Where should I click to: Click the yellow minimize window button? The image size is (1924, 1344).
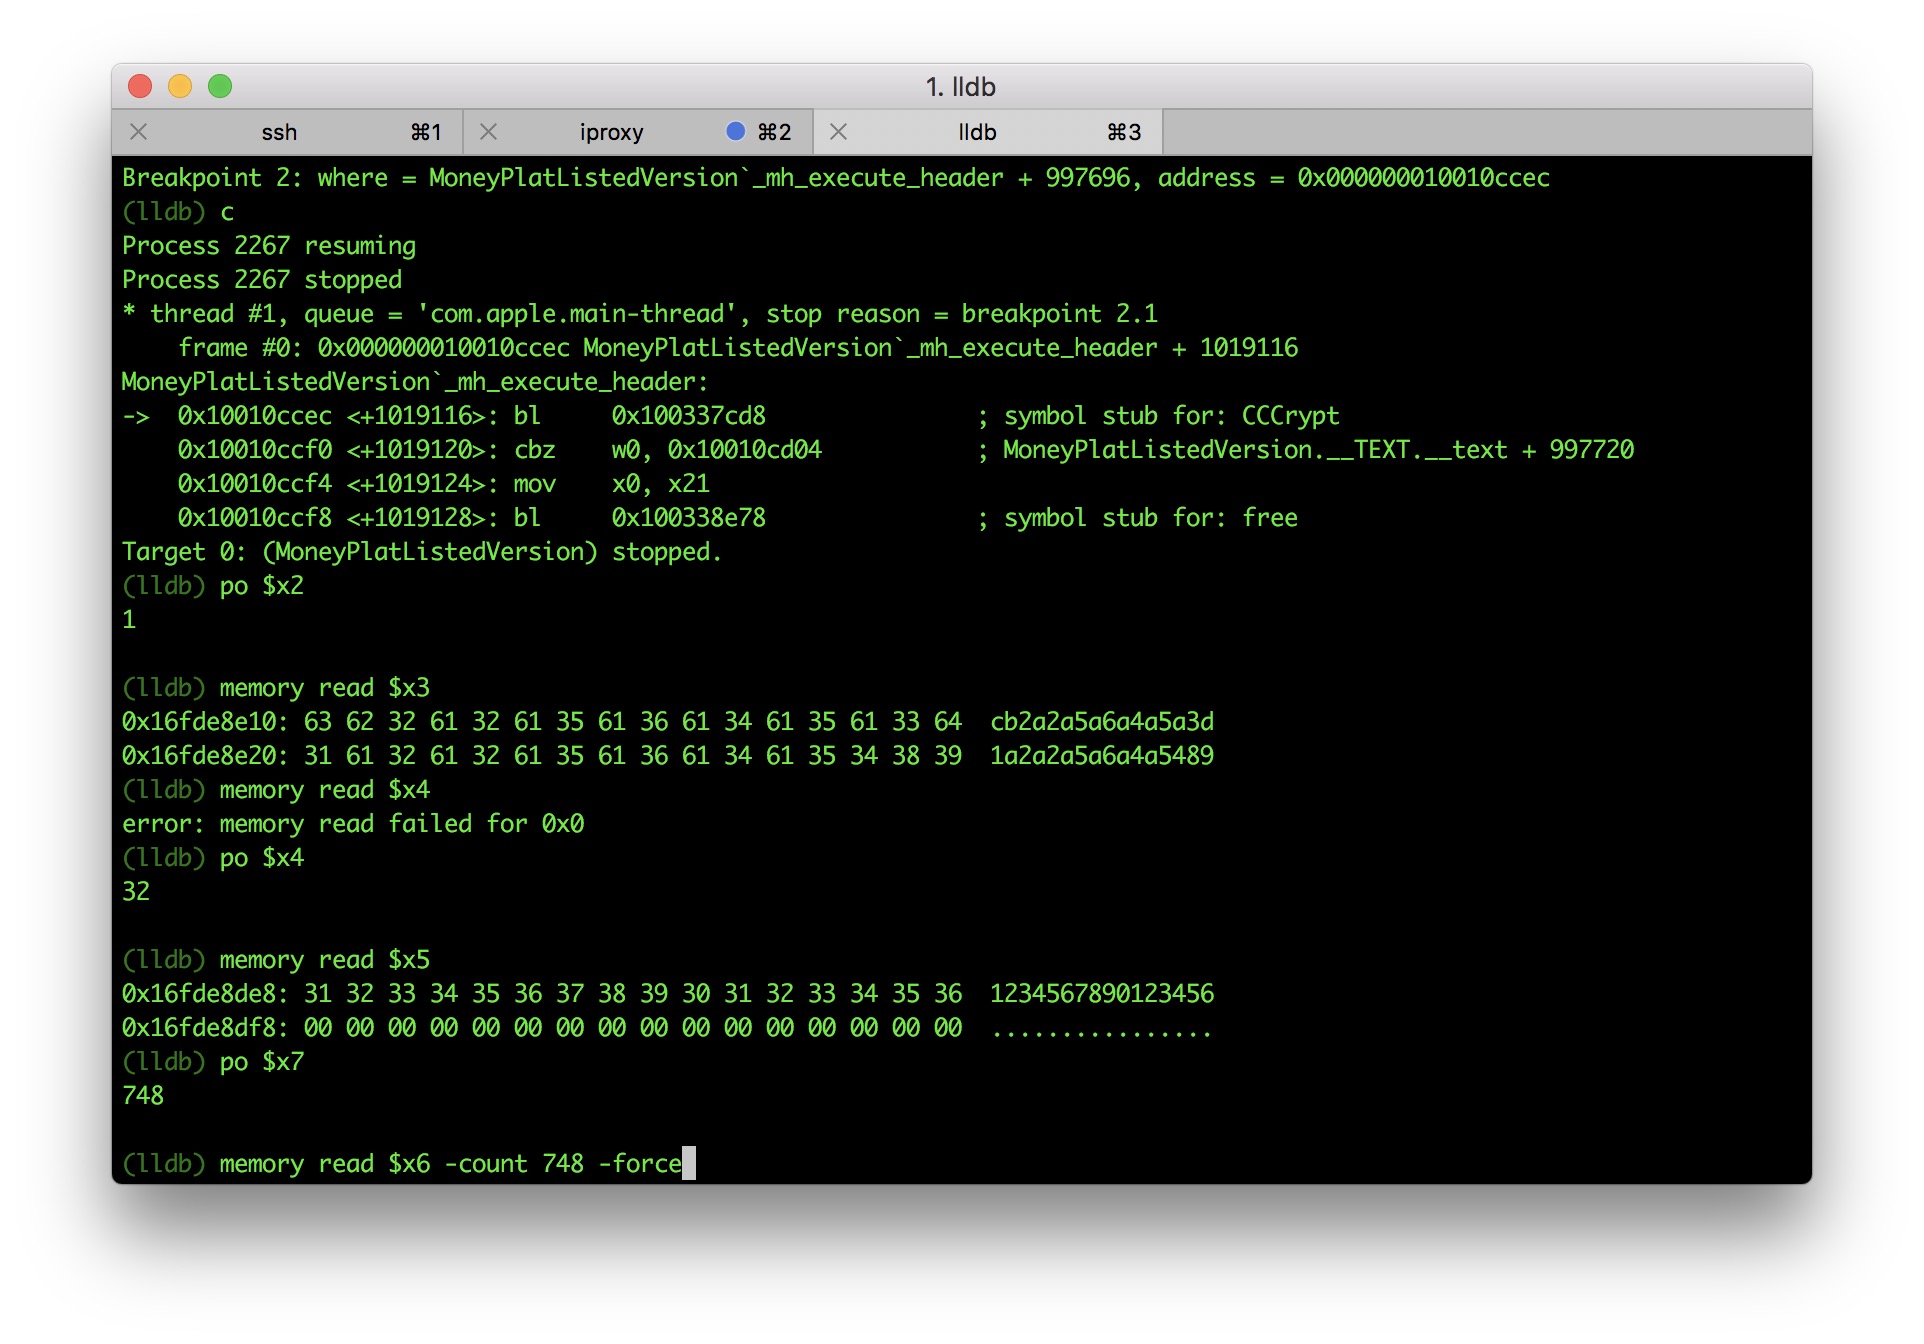pos(180,87)
